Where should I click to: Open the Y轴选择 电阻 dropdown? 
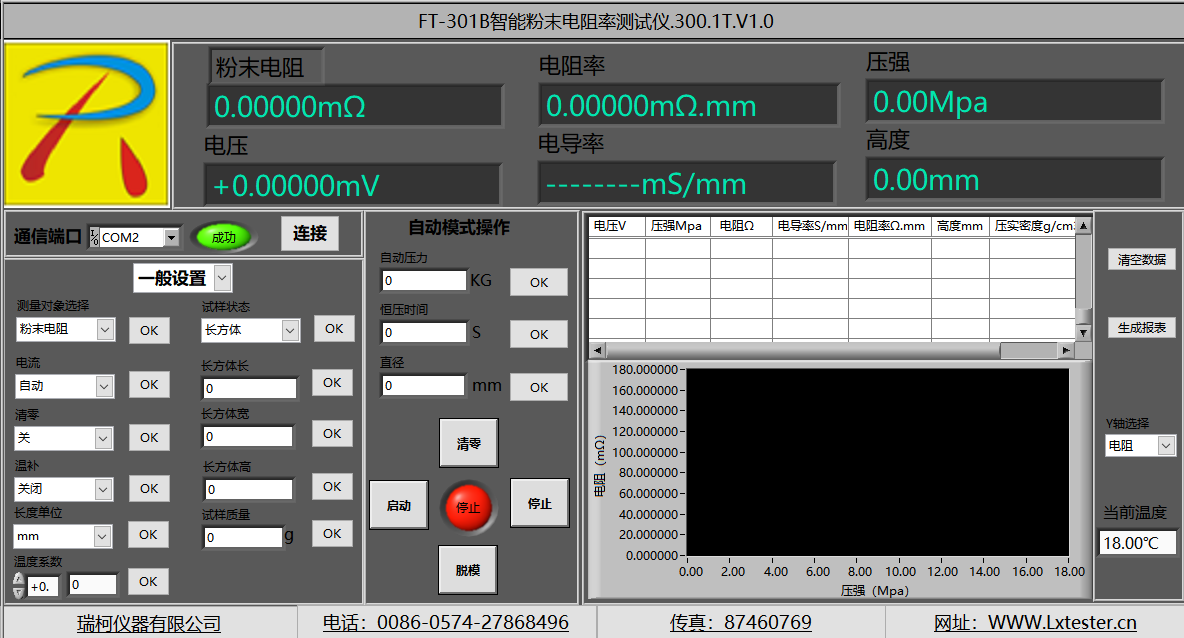pyautogui.click(x=1166, y=446)
